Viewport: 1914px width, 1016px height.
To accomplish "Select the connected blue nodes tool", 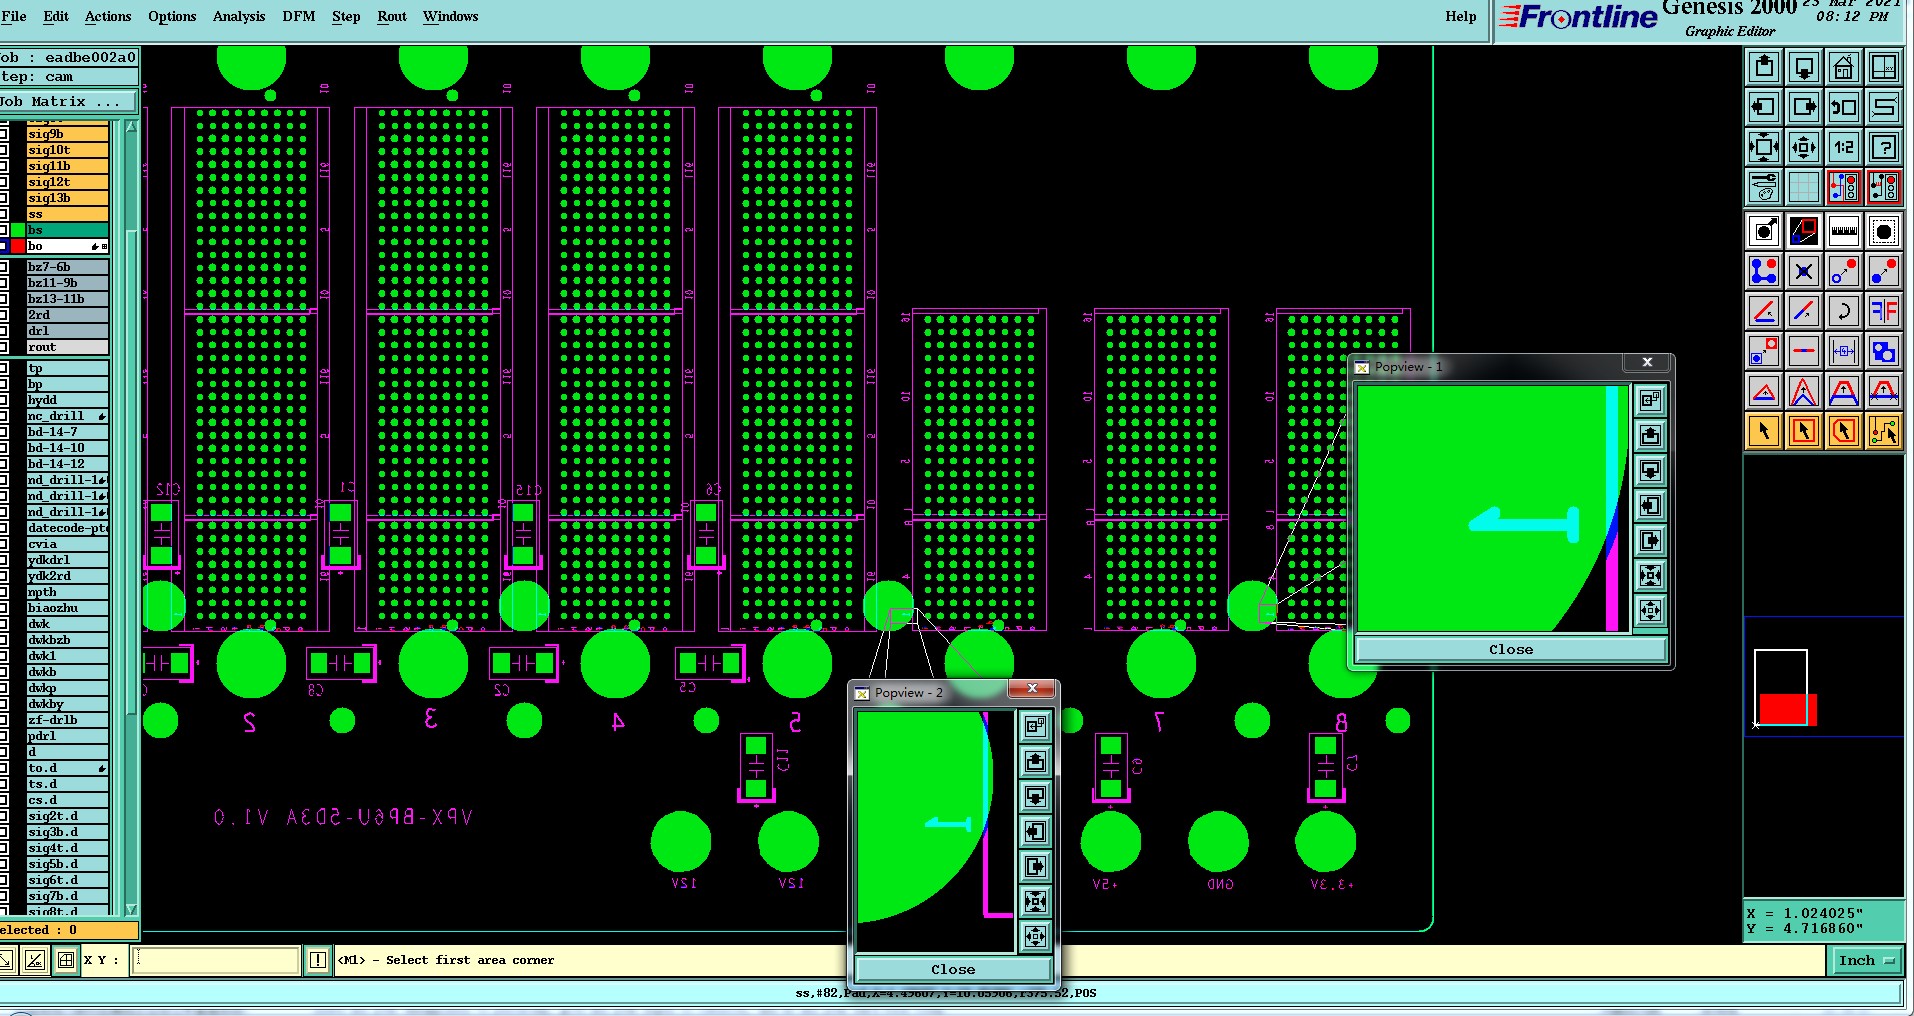I will pos(1764,271).
